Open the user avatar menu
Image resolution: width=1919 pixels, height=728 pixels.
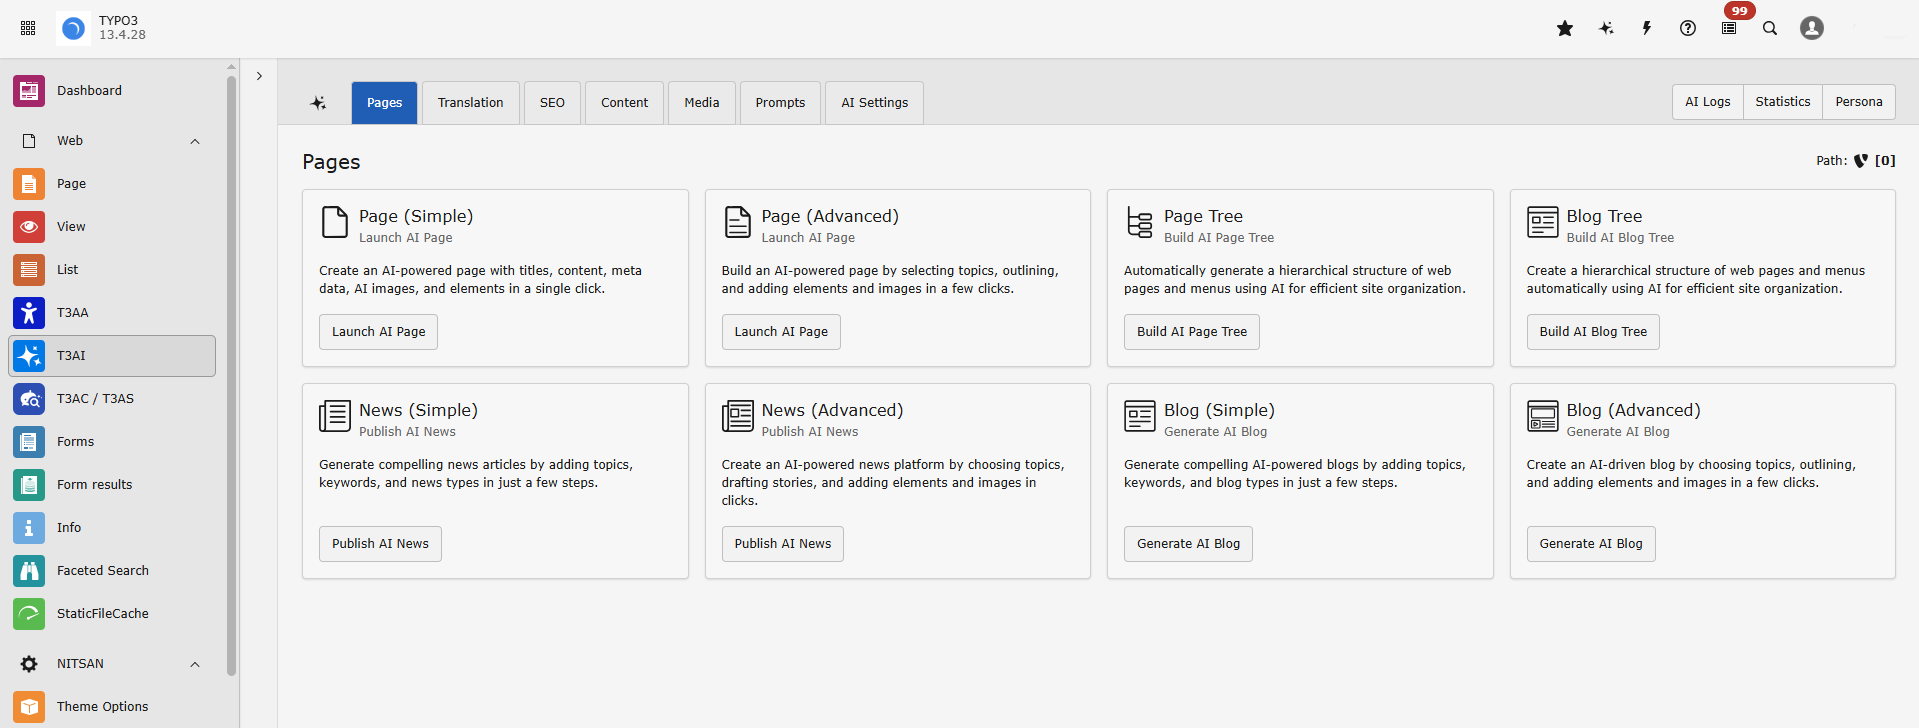pos(1812,28)
